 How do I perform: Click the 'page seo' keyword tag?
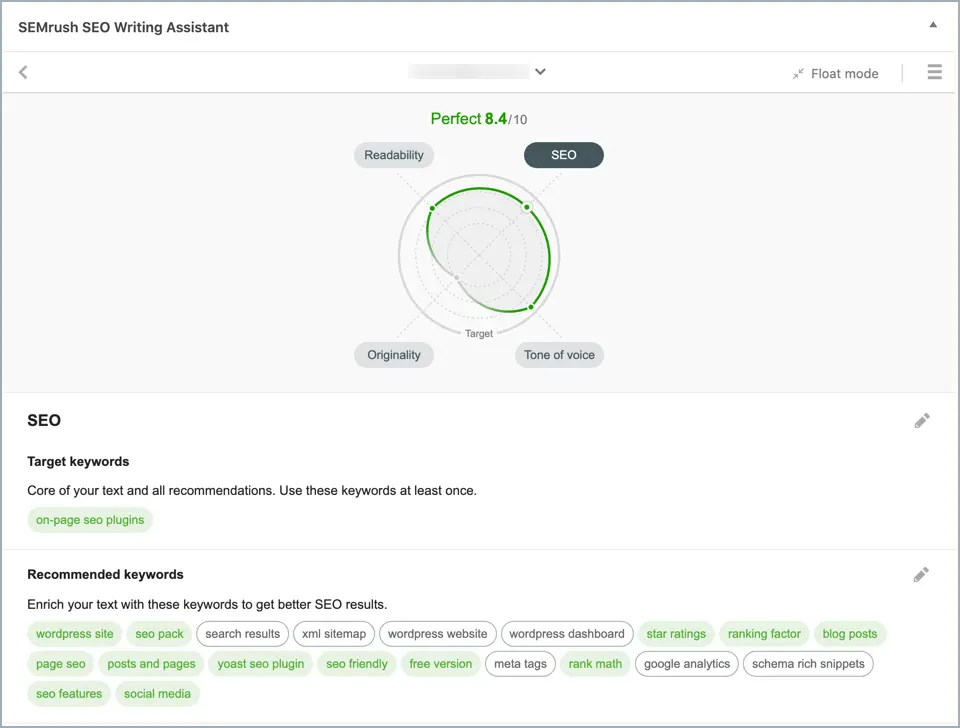coord(61,664)
